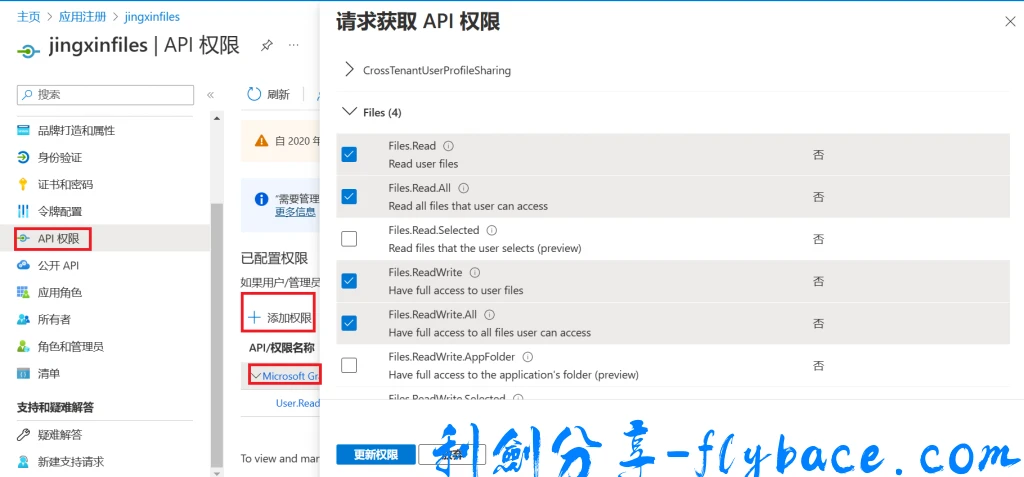Open the API 权限 menu item
The width and height of the screenshot is (1024, 477).
[59, 238]
